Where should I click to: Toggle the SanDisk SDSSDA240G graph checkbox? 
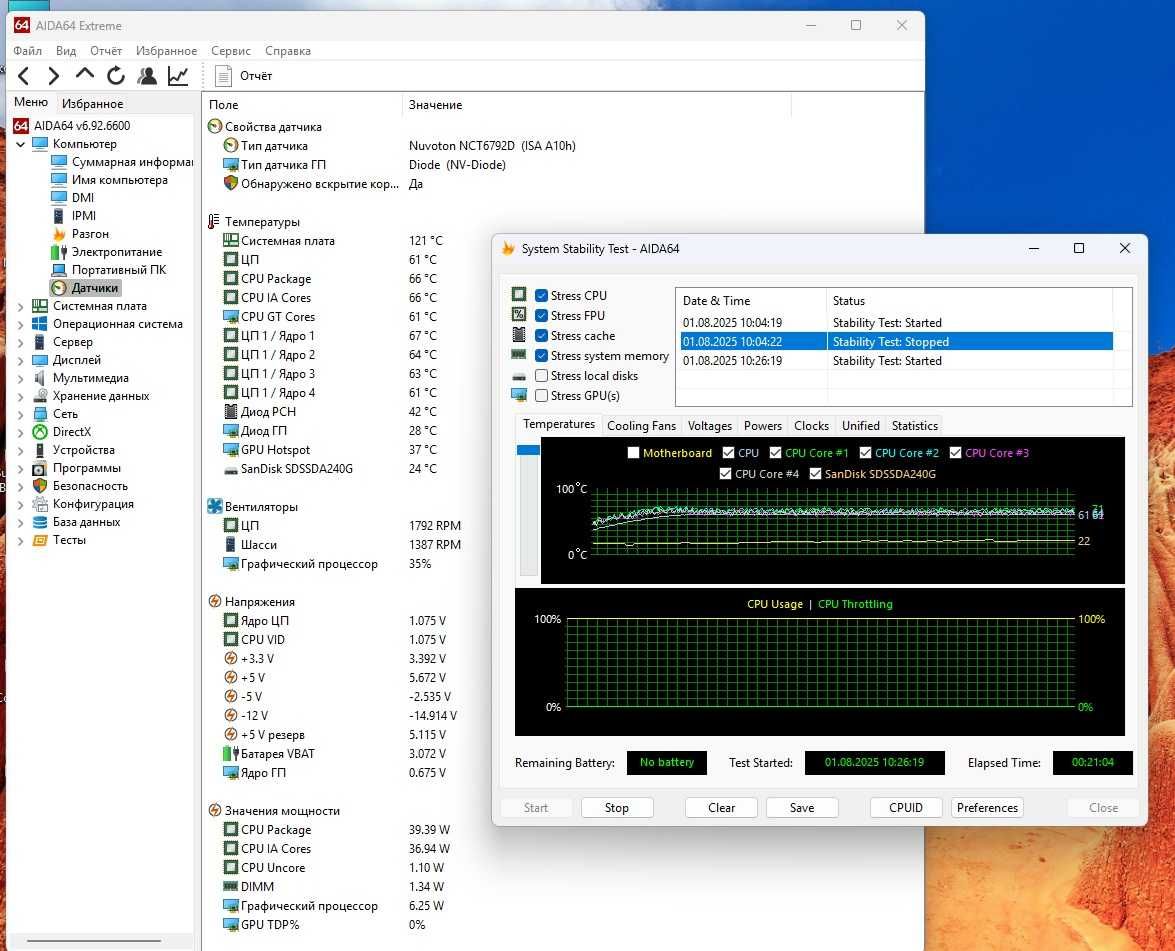tap(815, 474)
